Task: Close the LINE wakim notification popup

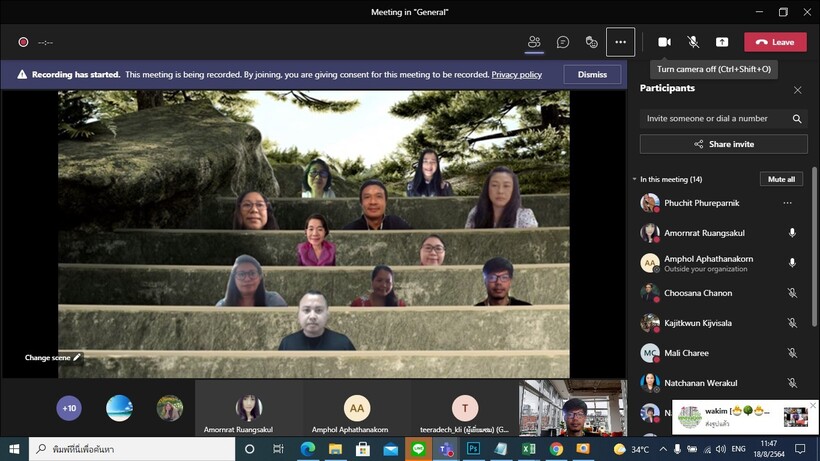Action: [813, 405]
